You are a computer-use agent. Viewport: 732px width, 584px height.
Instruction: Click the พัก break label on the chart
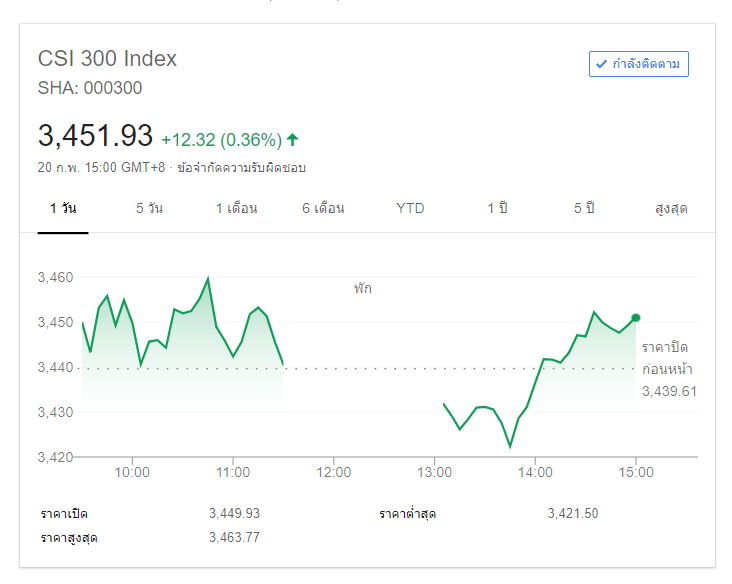362,288
